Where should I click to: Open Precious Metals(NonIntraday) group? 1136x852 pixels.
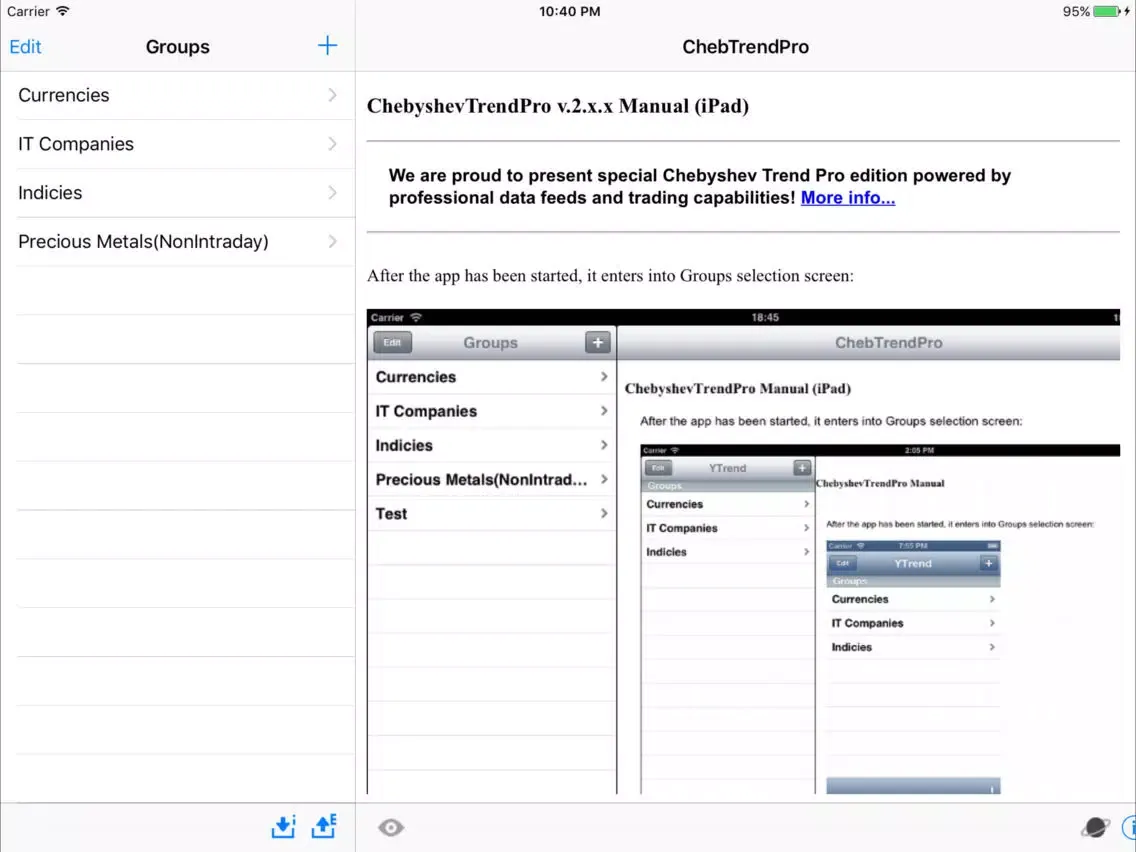[x=178, y=241]
